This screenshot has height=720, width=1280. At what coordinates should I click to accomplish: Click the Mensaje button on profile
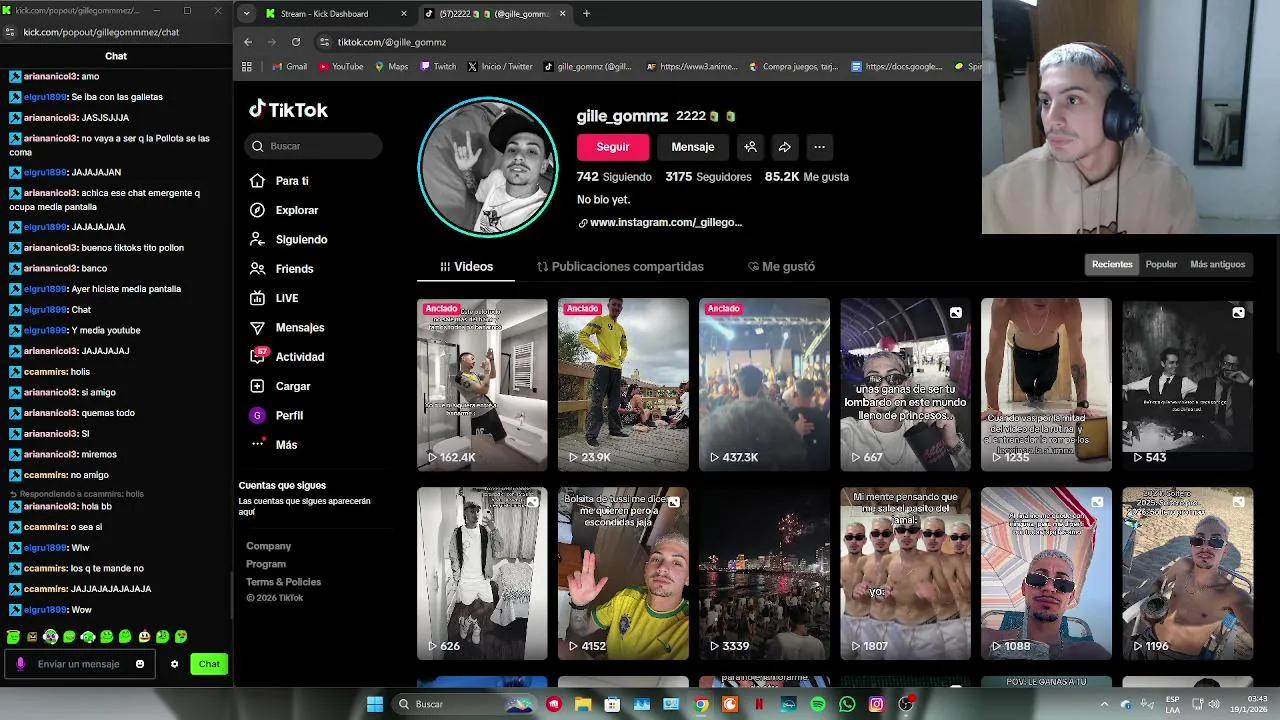(x=693, y=147)
